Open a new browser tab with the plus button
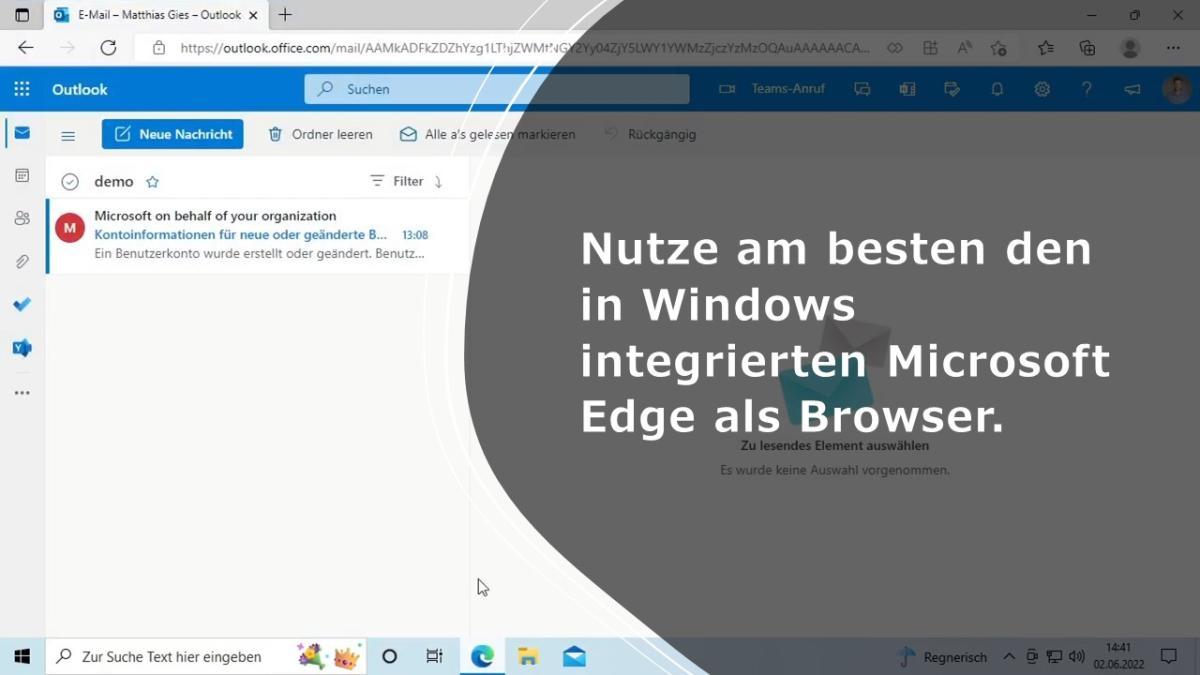Screen dimensions: 1200x675 285,15
